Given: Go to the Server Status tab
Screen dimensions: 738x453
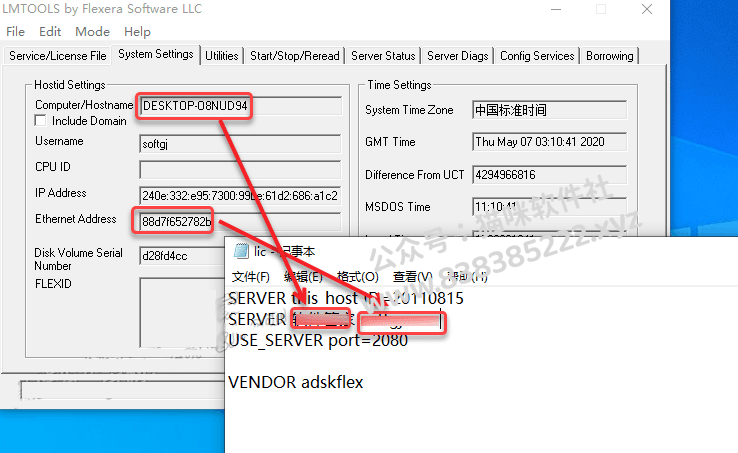Looking at the screenshot, I should (x=383, y=56).
